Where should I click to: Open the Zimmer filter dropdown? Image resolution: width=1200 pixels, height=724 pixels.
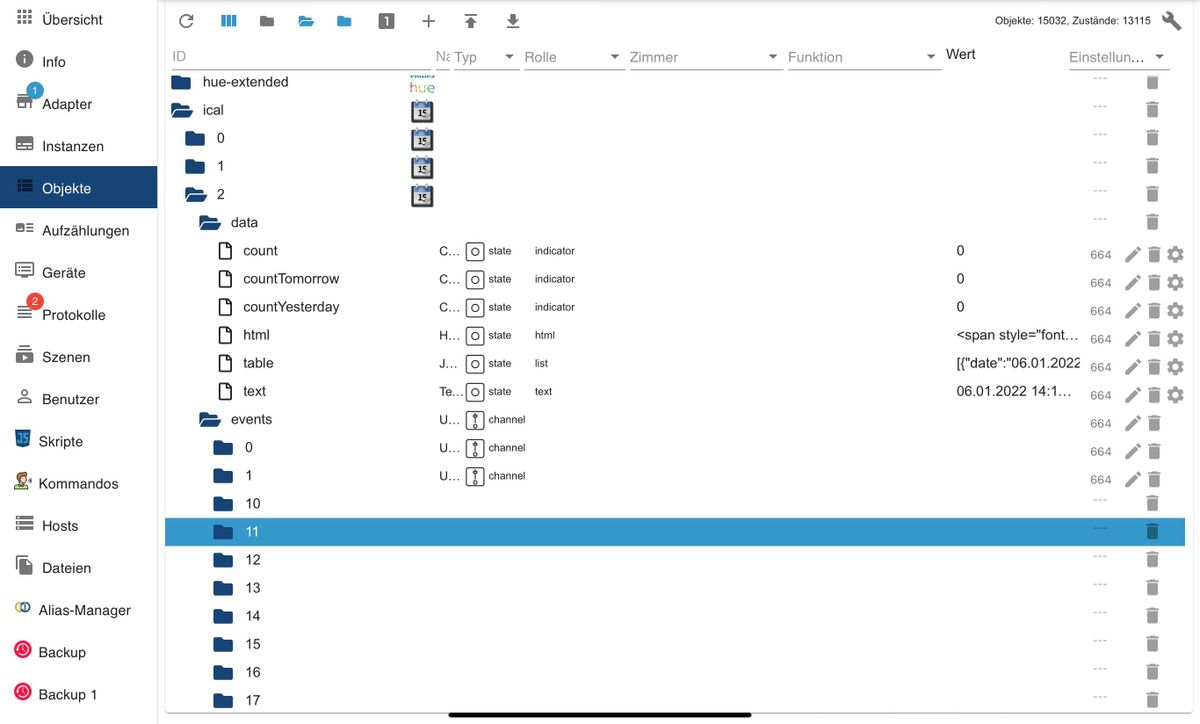tap(704, 58)
